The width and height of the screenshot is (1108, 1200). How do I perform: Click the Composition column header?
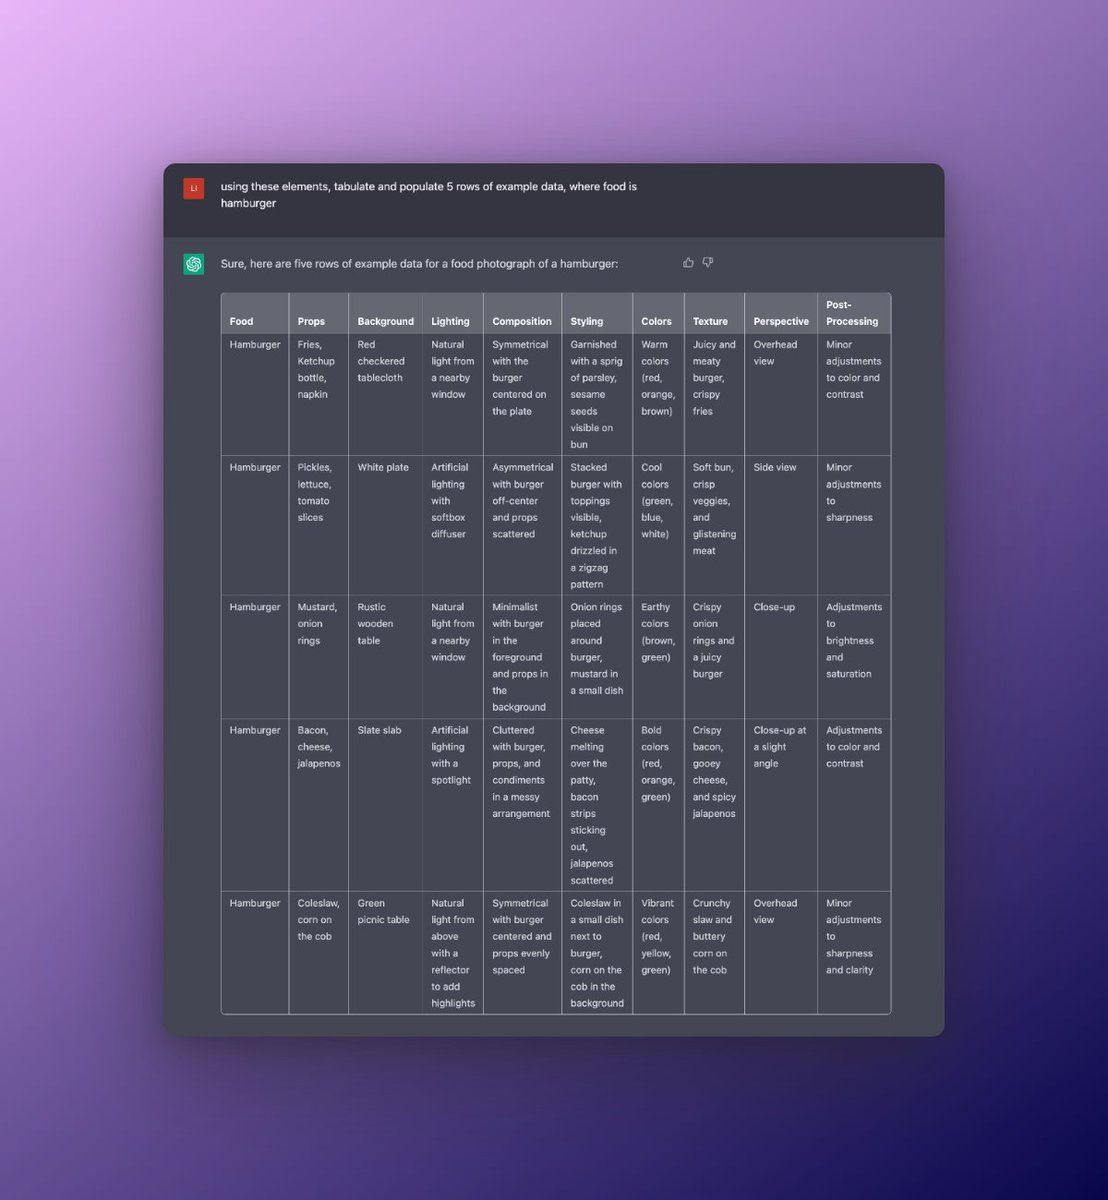pyautogui.click(x=521, y=321)
